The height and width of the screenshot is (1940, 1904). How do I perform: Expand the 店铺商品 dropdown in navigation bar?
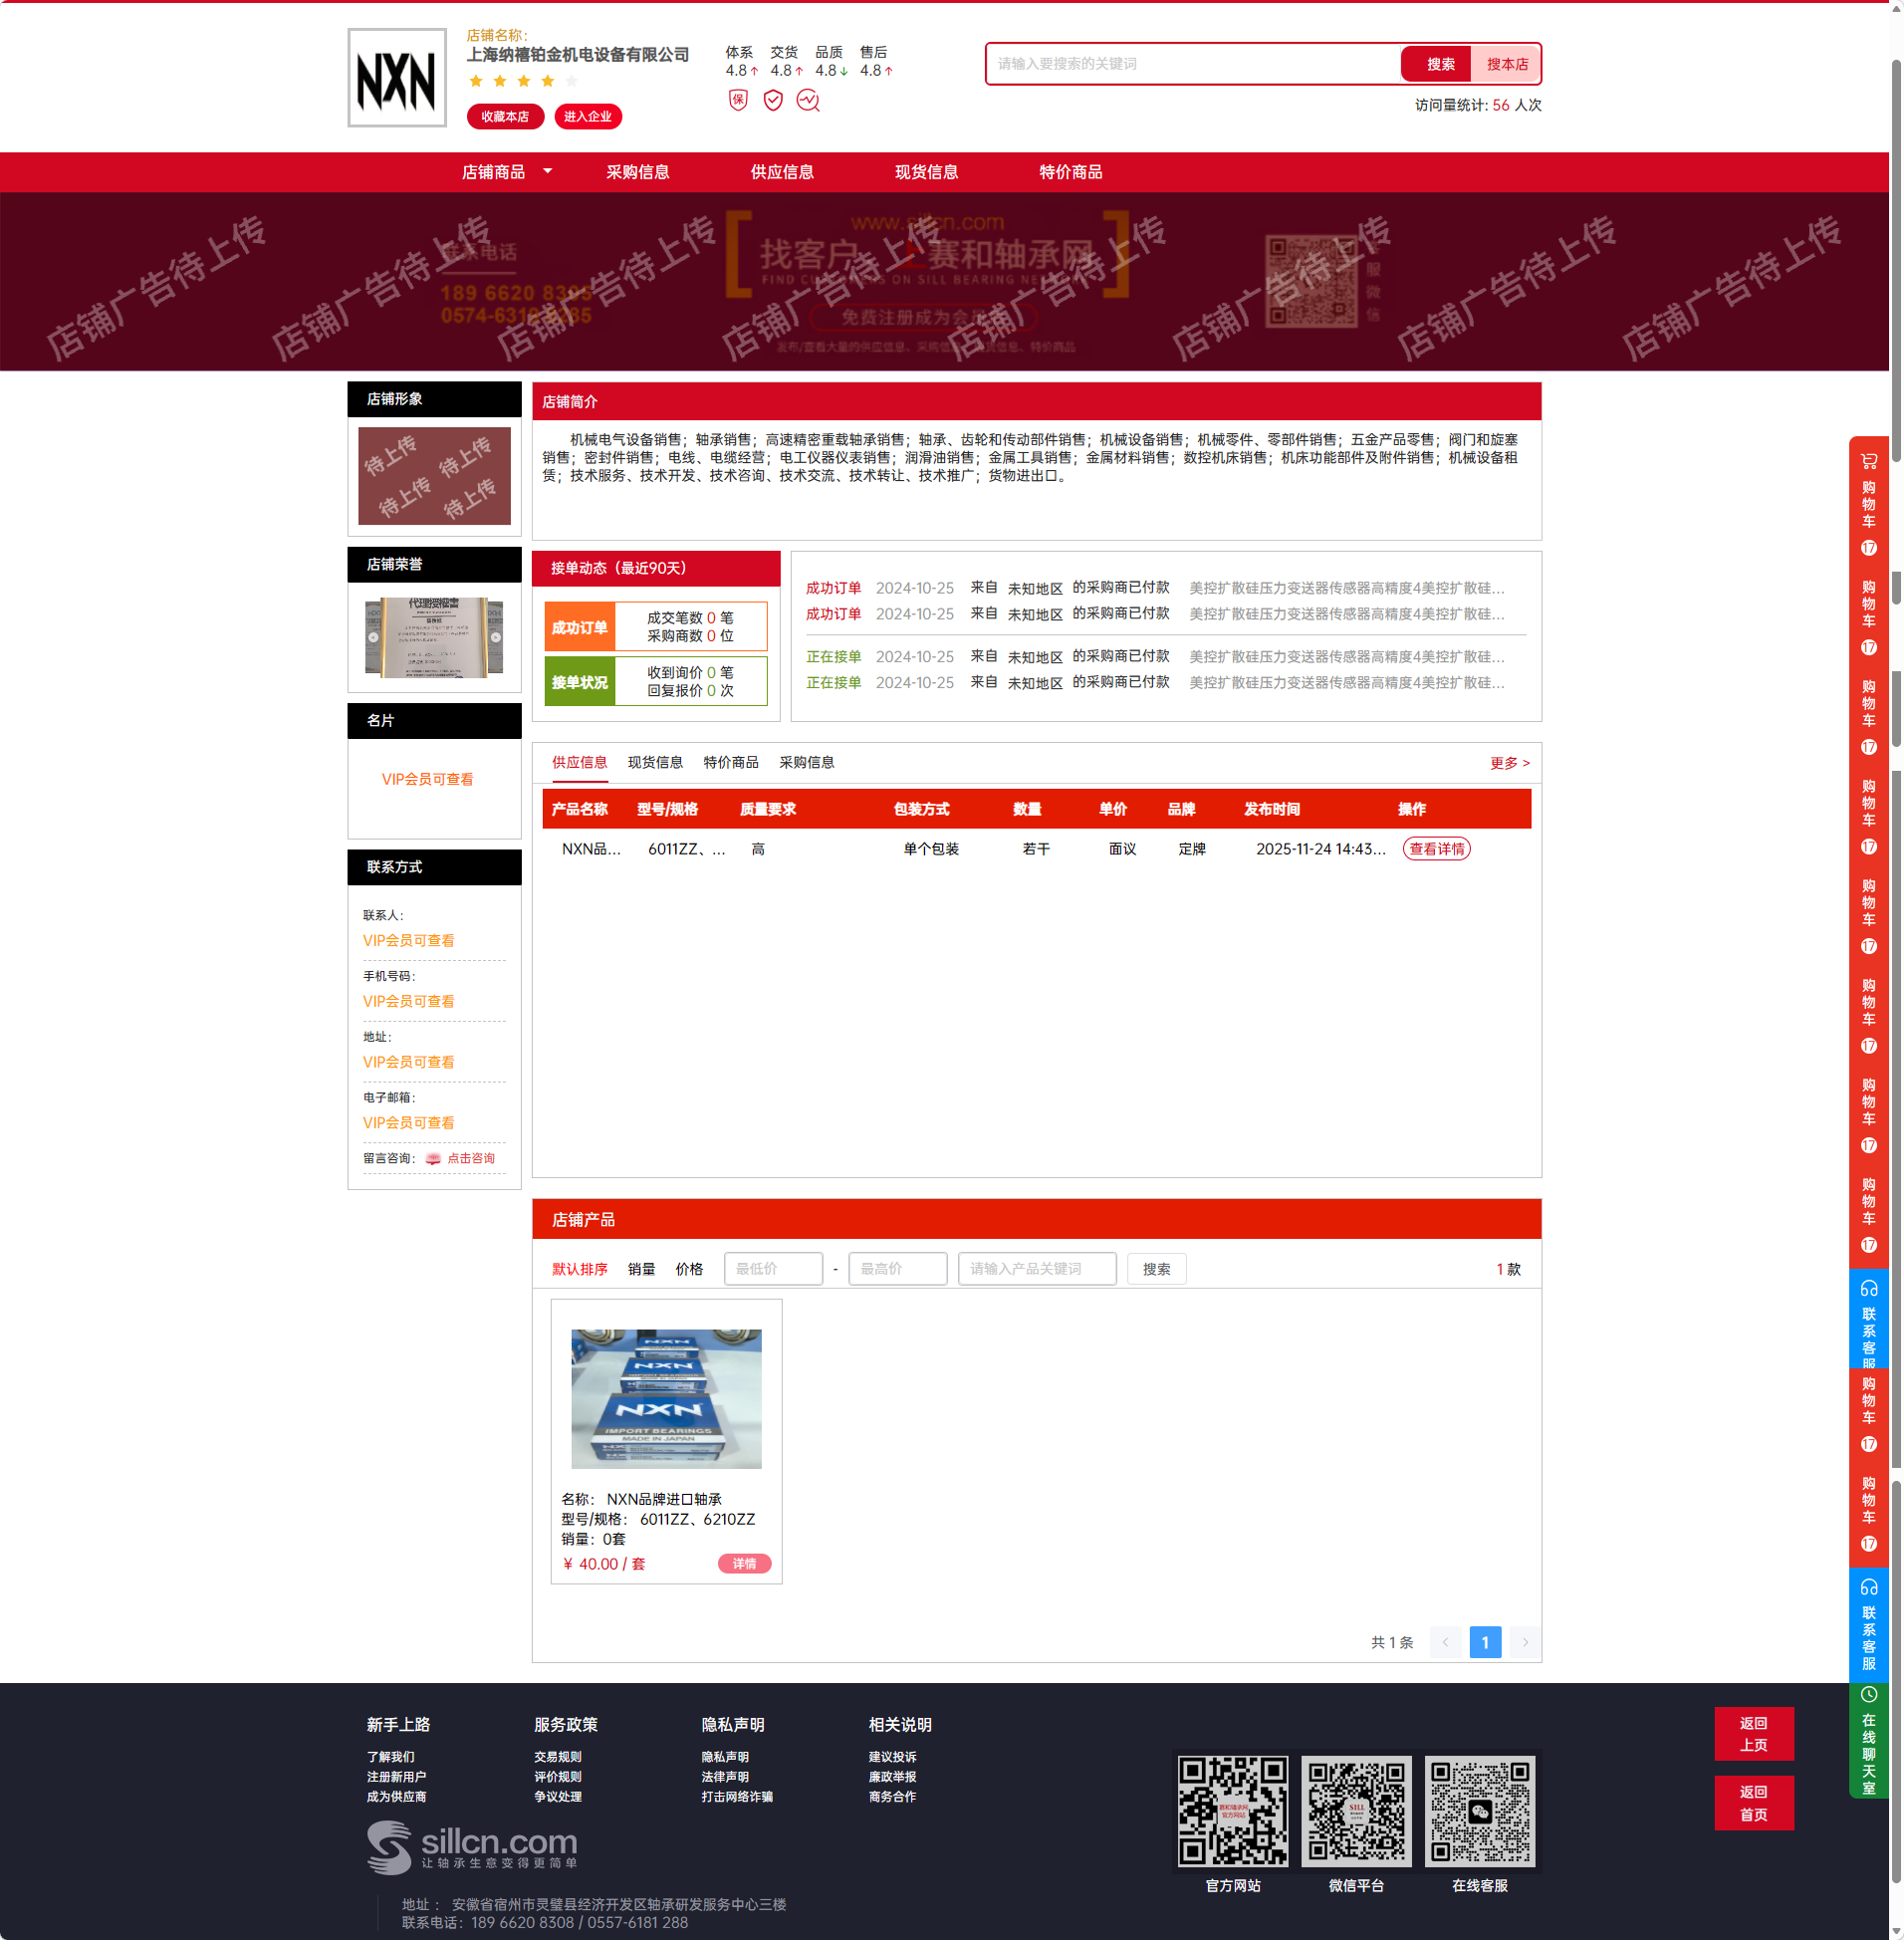point(547,172)
